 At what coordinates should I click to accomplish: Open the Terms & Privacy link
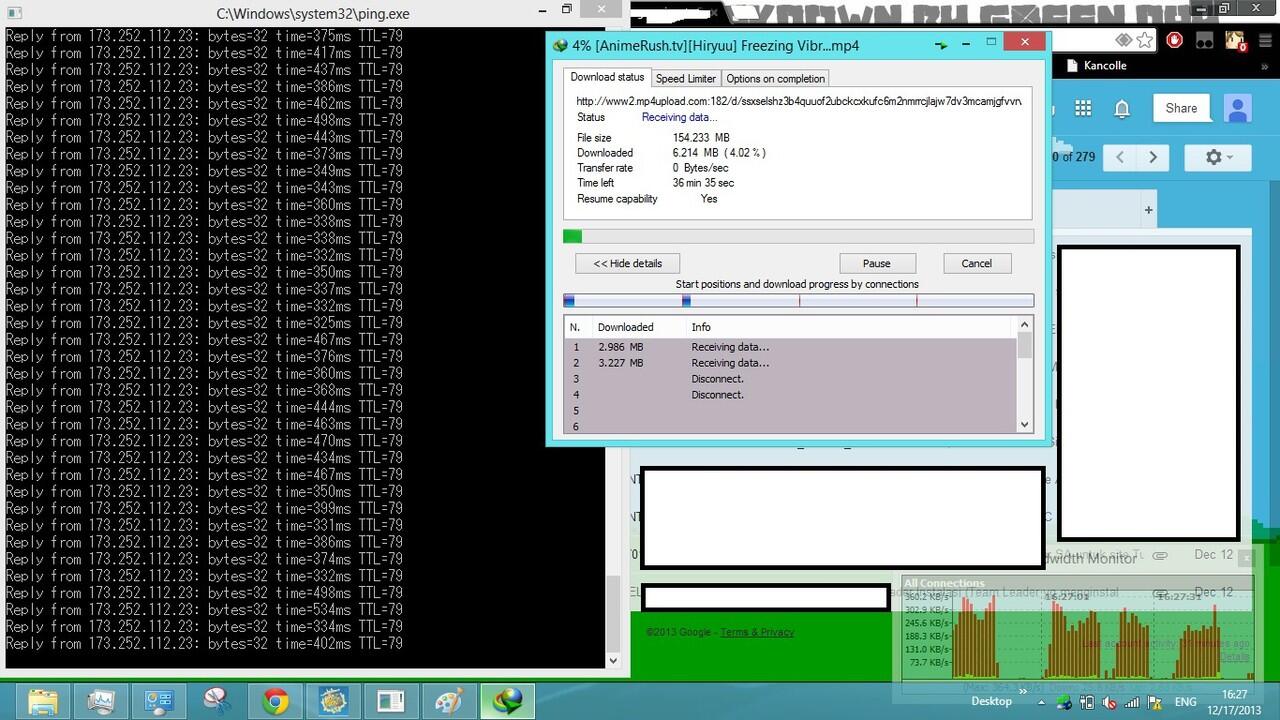pyautogui.click(x=757, y=632)
